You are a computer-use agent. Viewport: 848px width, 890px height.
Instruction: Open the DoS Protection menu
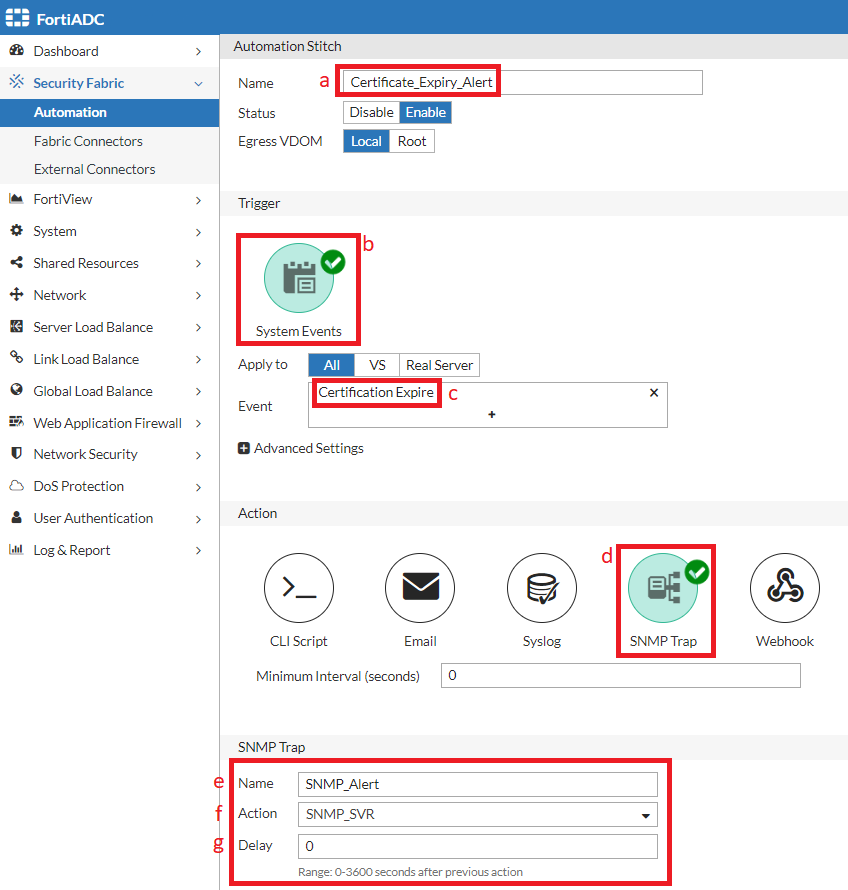(110, 486)
